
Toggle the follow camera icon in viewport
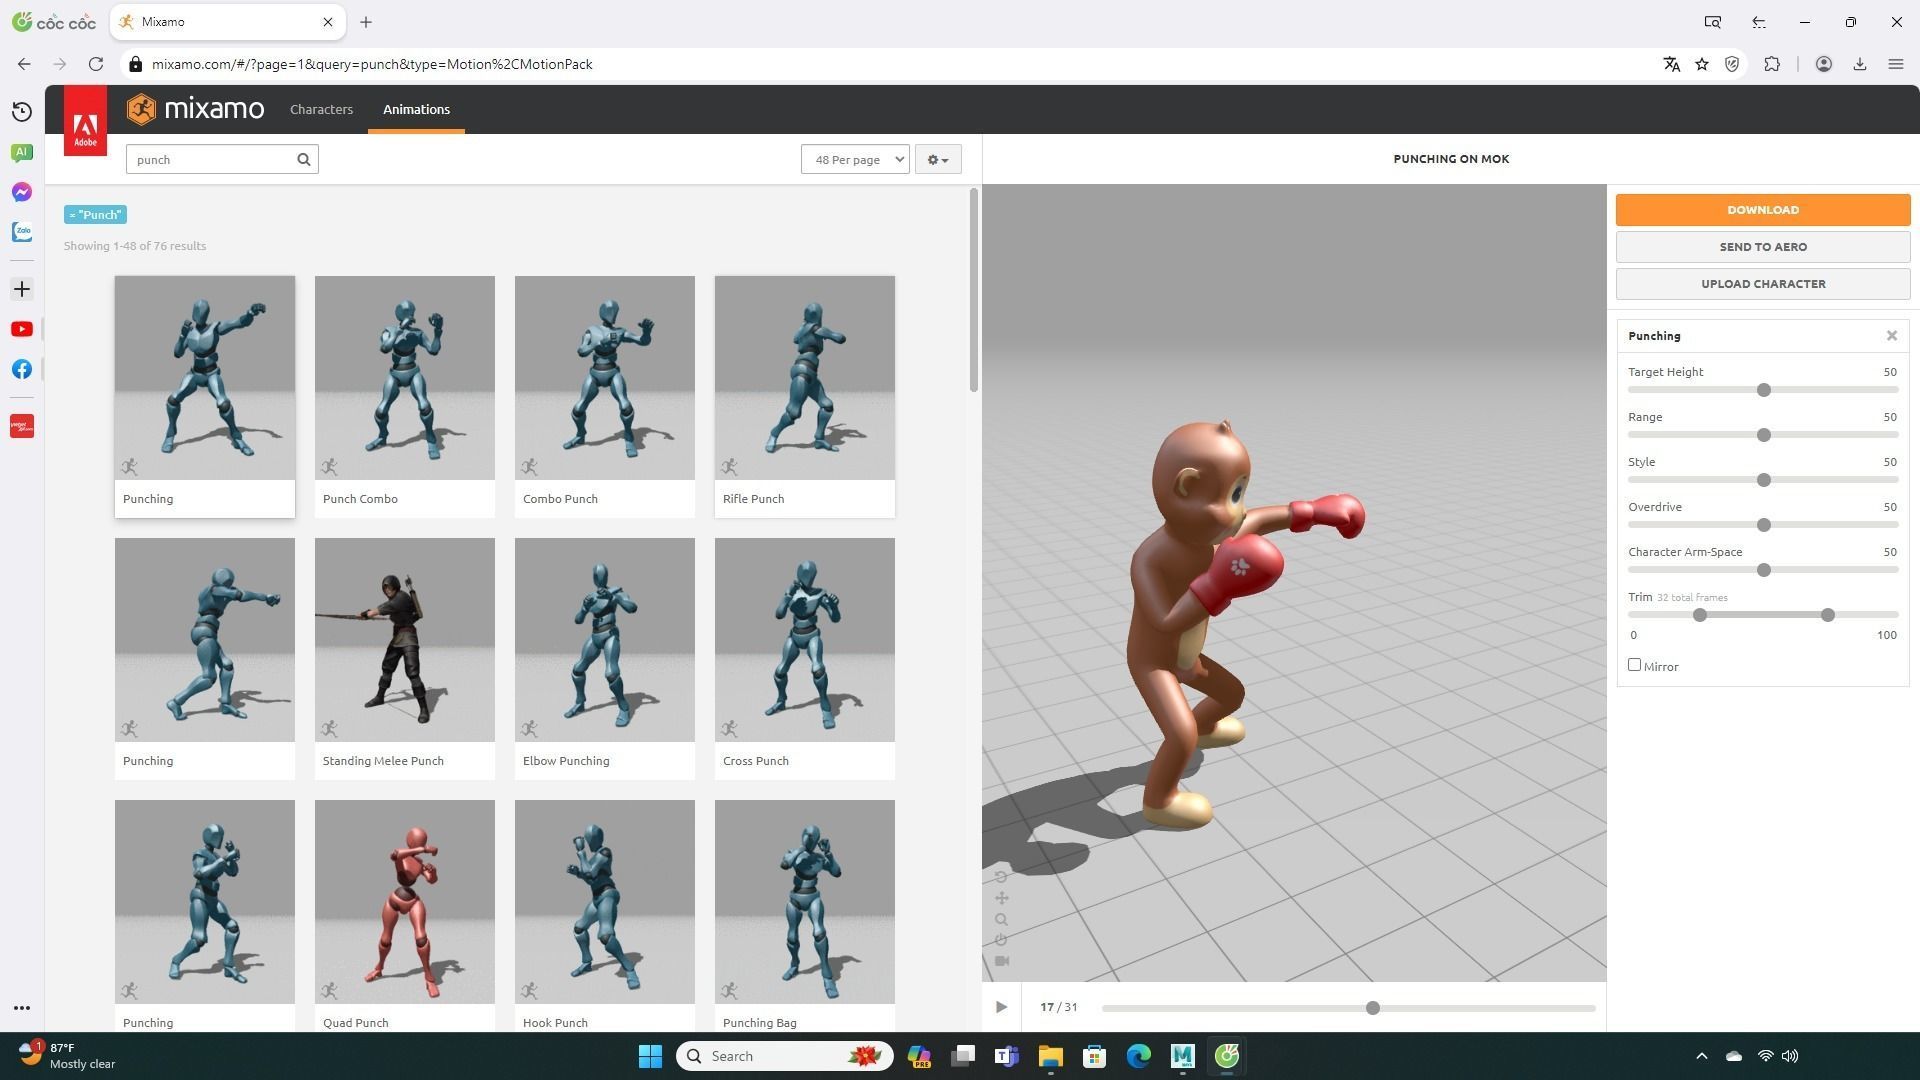point(1001,961)
